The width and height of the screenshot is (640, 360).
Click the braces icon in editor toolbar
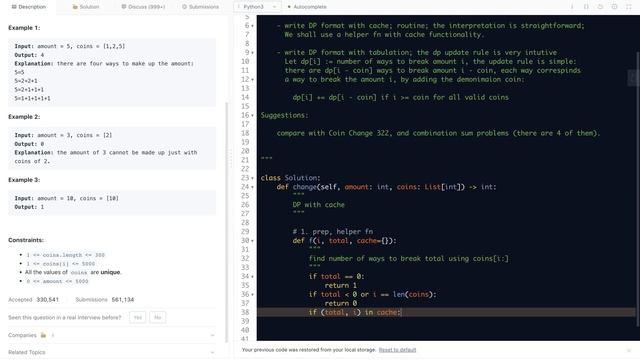click(586, 7)
